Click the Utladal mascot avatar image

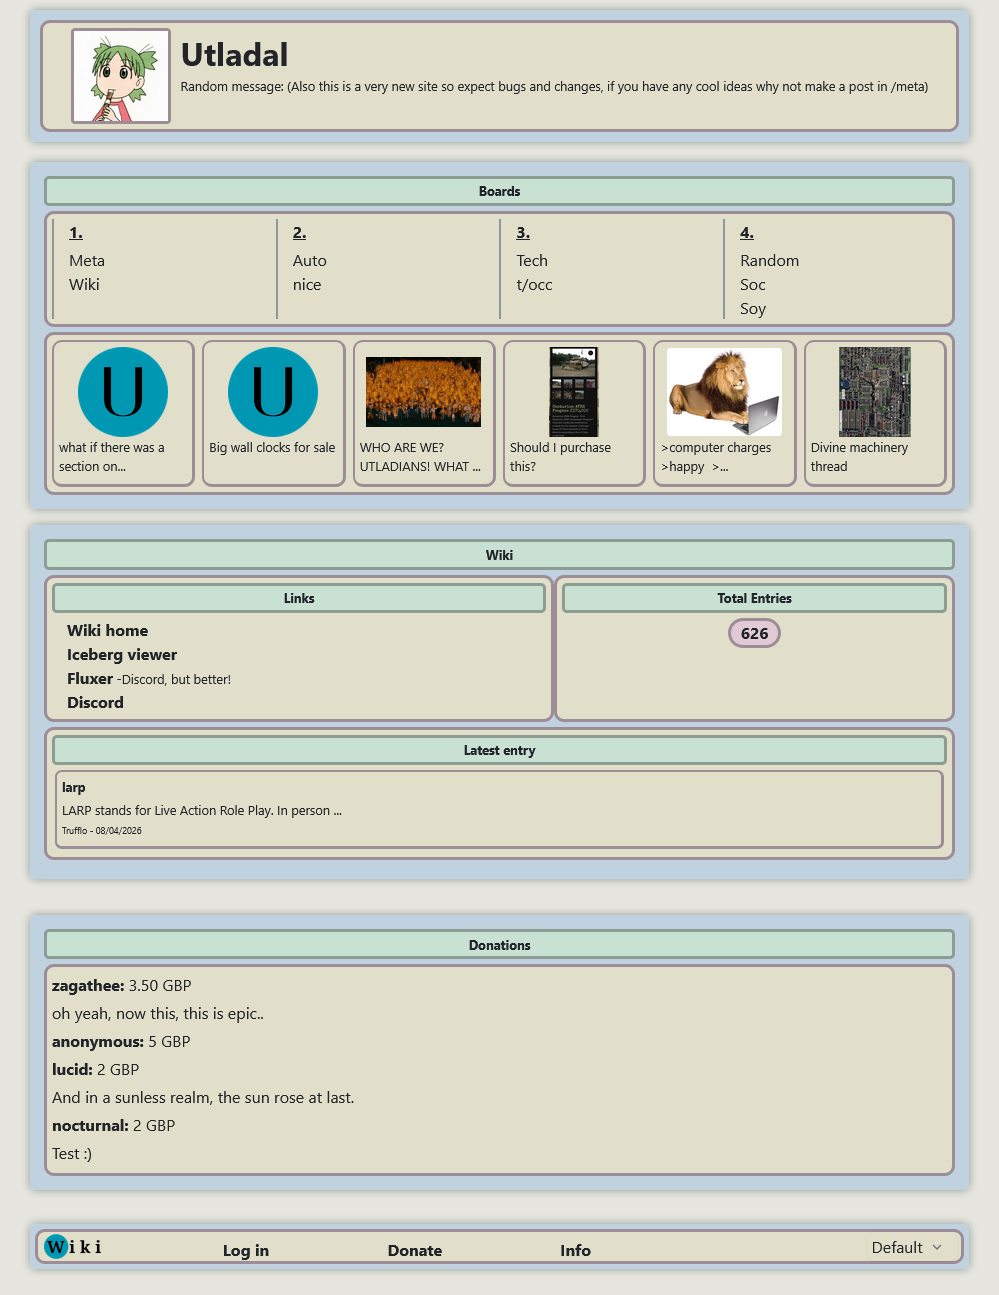coord(121,76)
